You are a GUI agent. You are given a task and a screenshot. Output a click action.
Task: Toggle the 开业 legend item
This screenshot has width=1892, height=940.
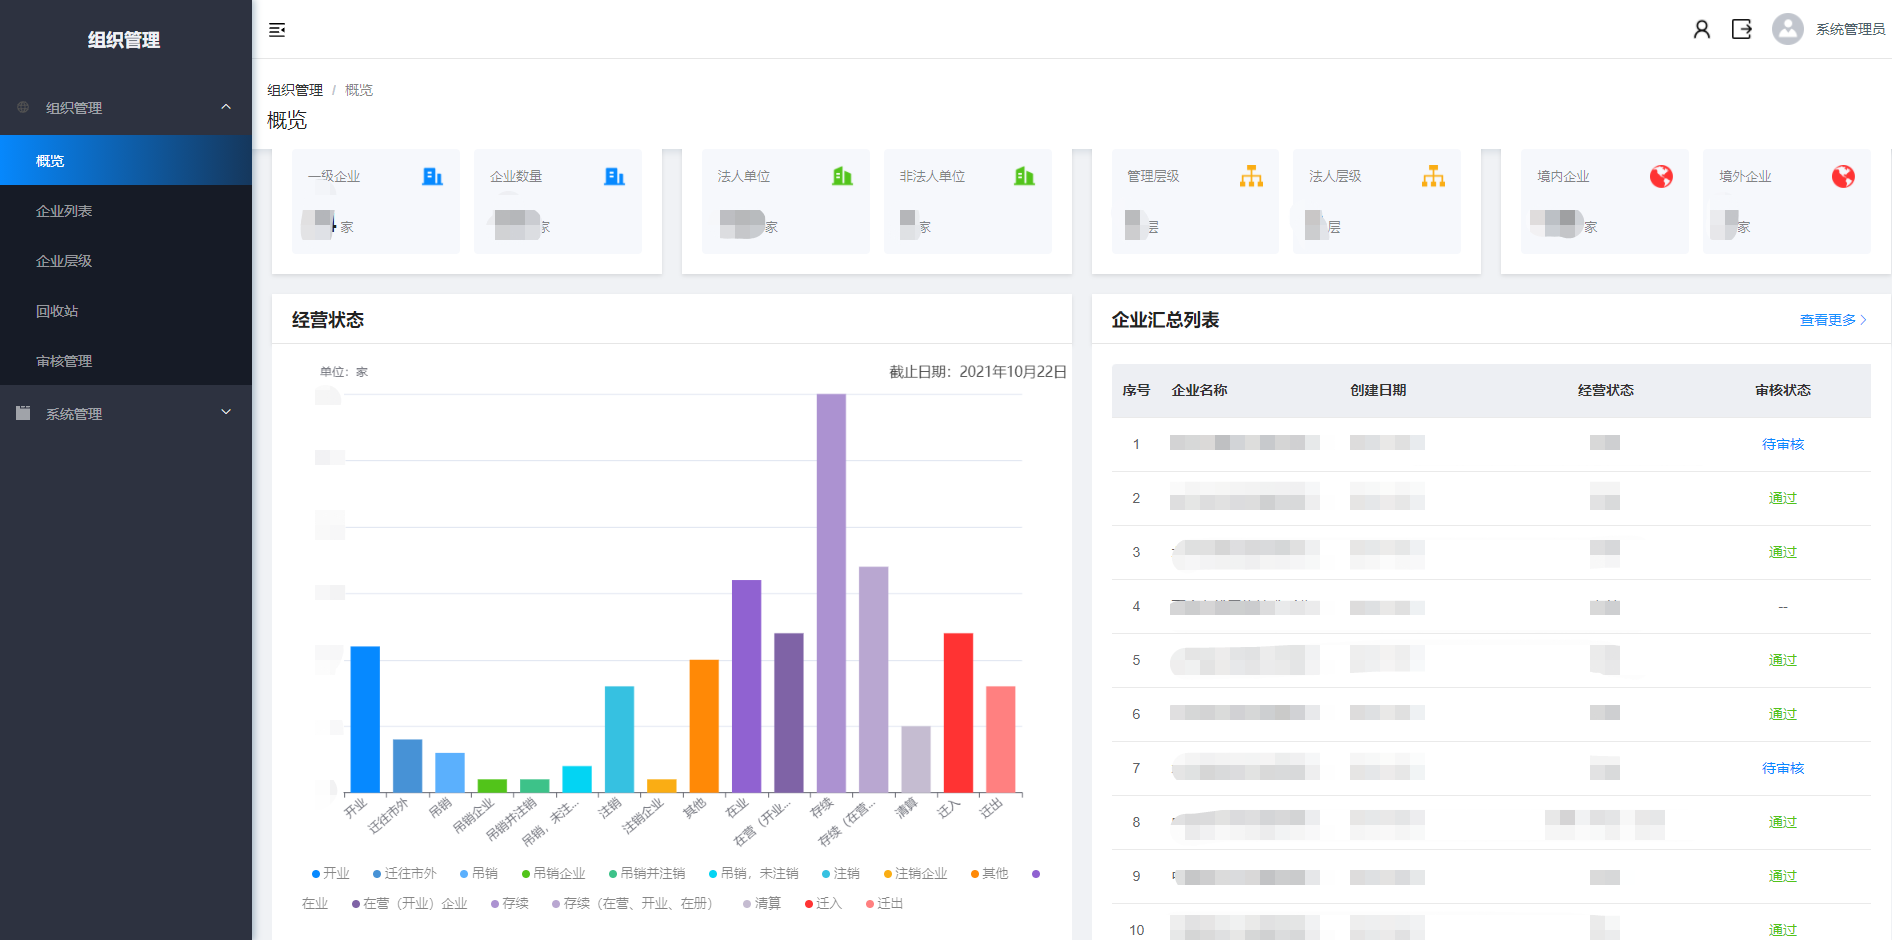(x=331, y=873)
